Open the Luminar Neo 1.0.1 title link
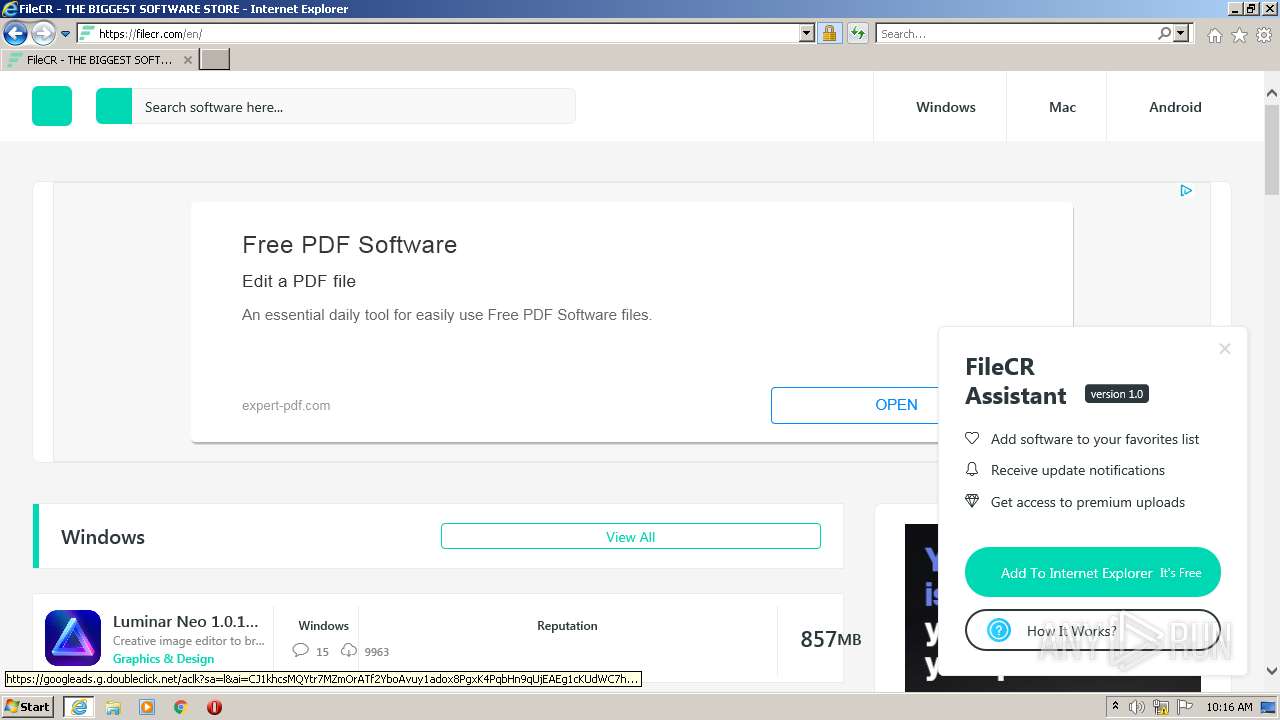 pos(186,621)
